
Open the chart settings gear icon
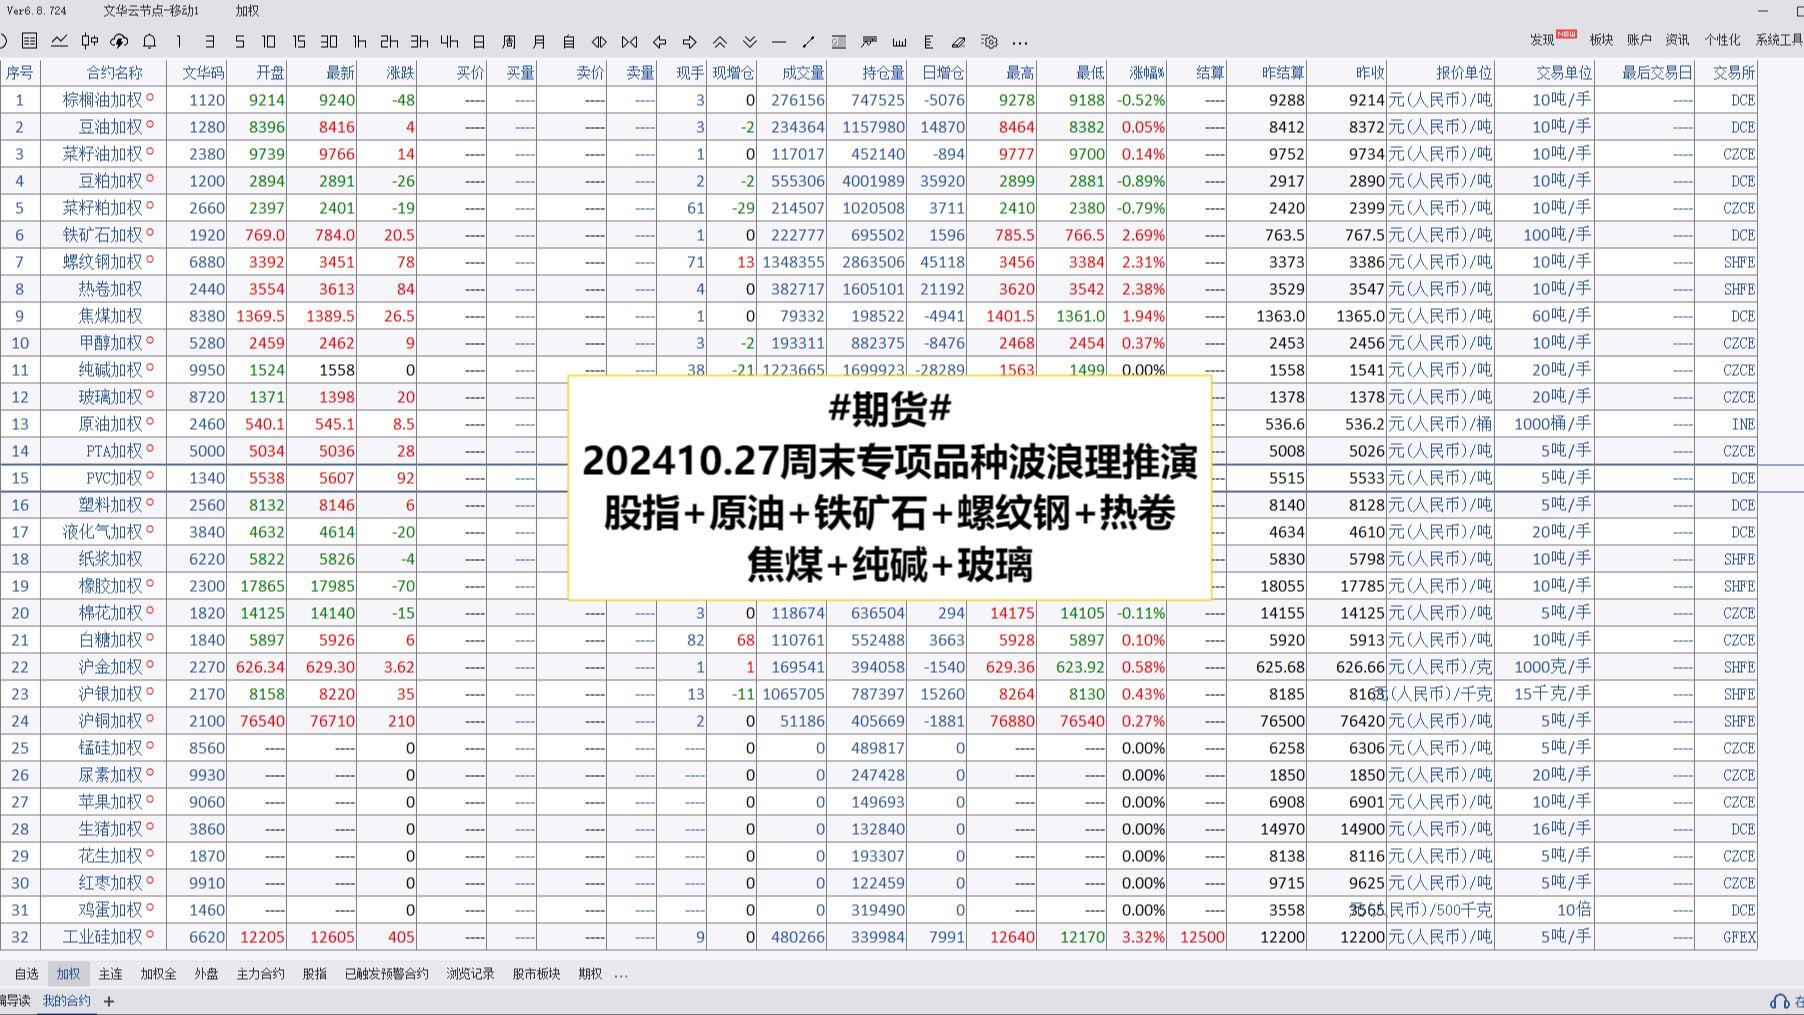[x=989, y=41]
